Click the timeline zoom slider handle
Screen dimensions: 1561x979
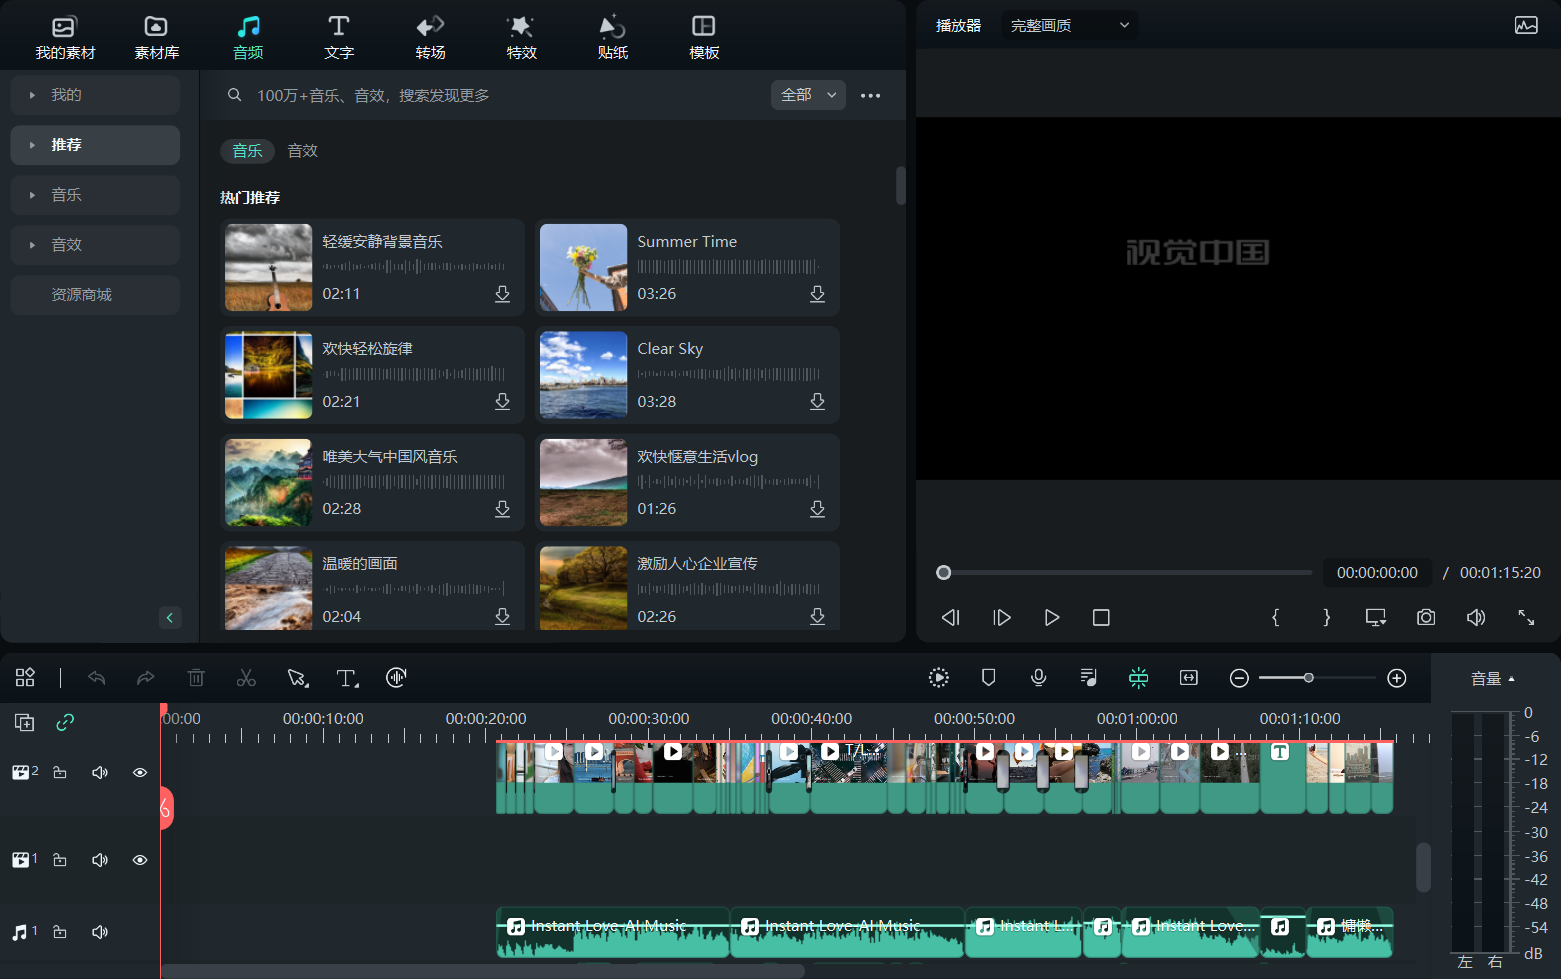coord(1308,678)
